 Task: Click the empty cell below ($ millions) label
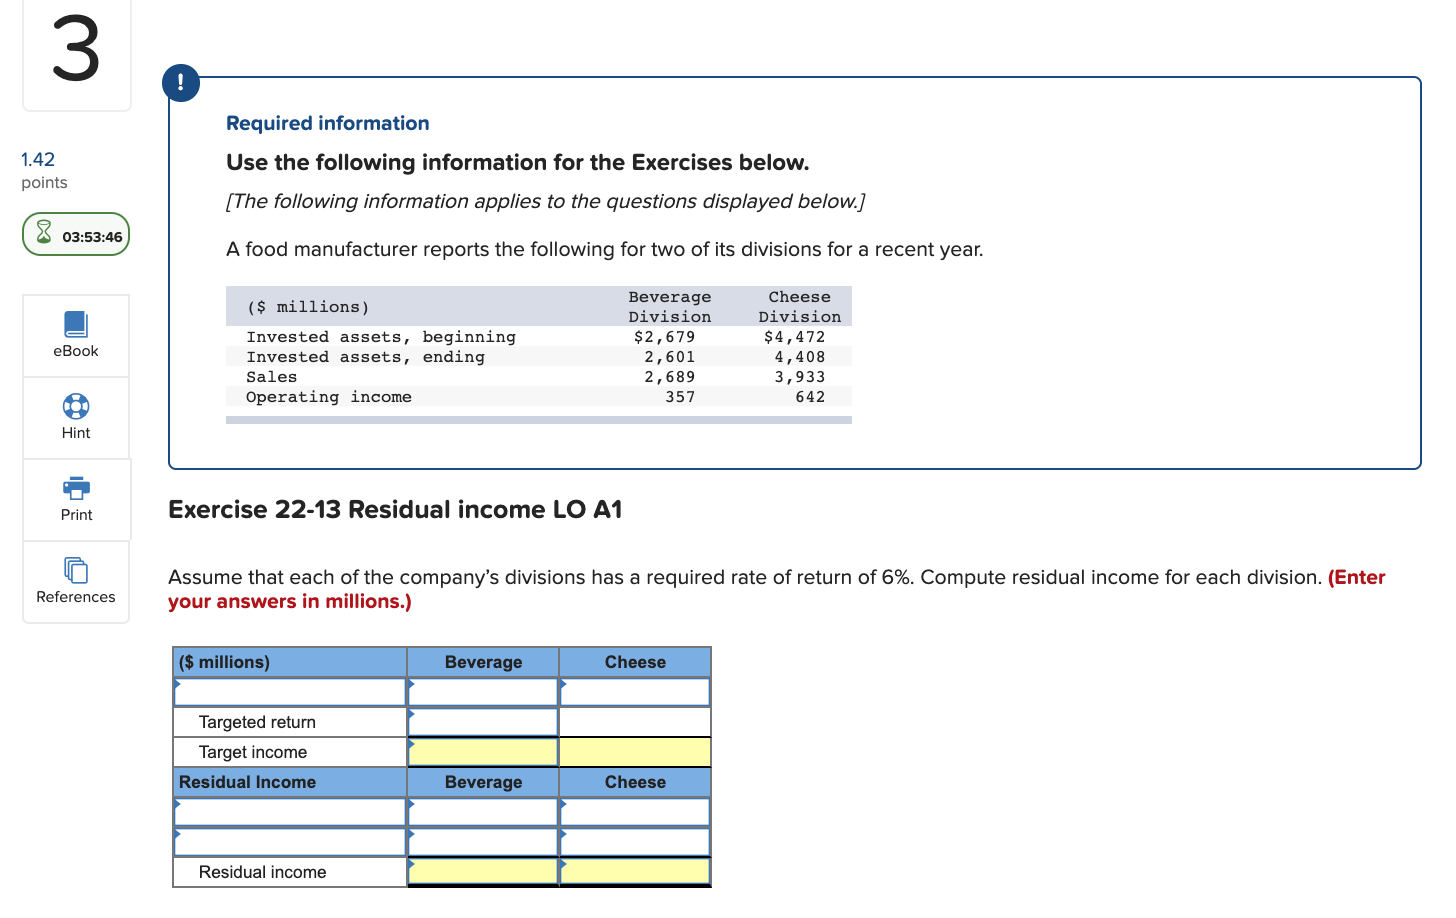289,691
